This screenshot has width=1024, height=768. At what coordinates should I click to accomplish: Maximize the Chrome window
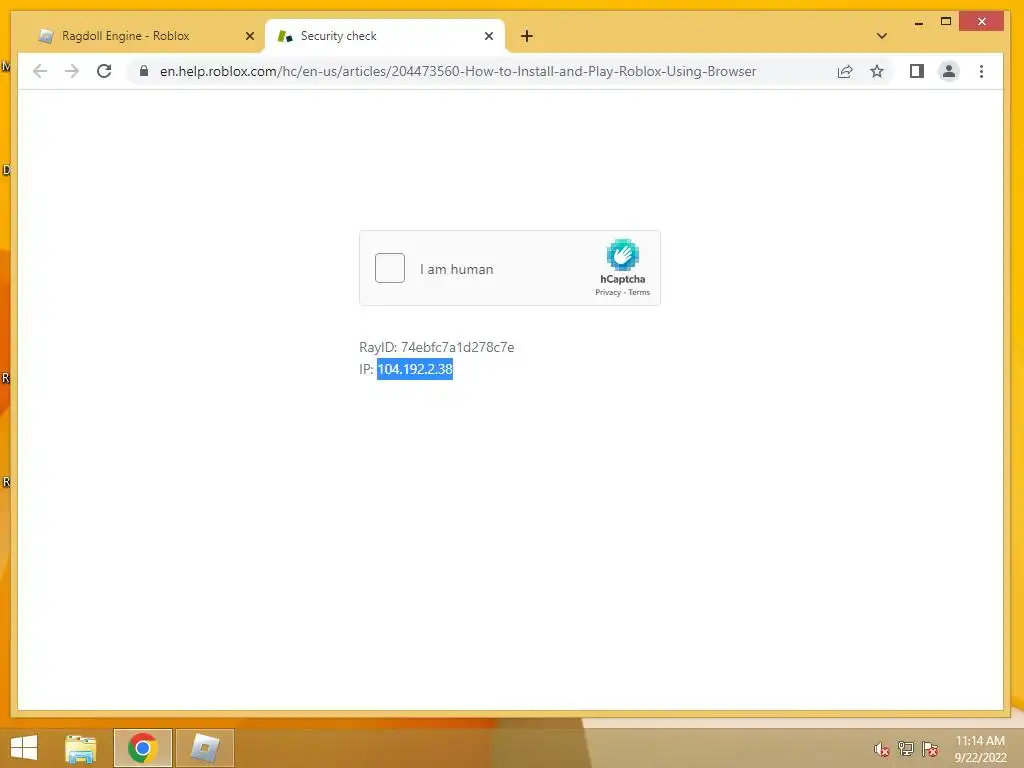946,22
